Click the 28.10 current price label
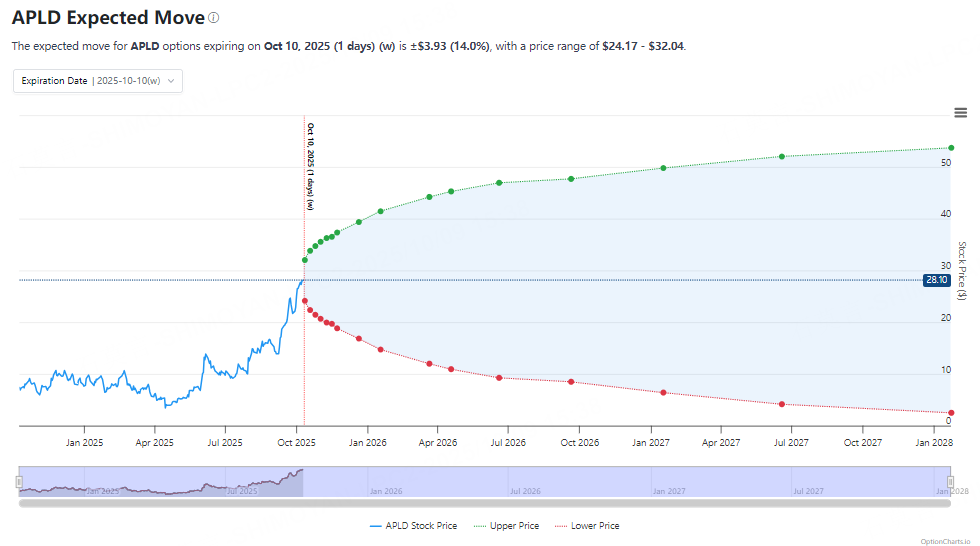The height and width of the screenshot is (546, 980). click(936, 280)
